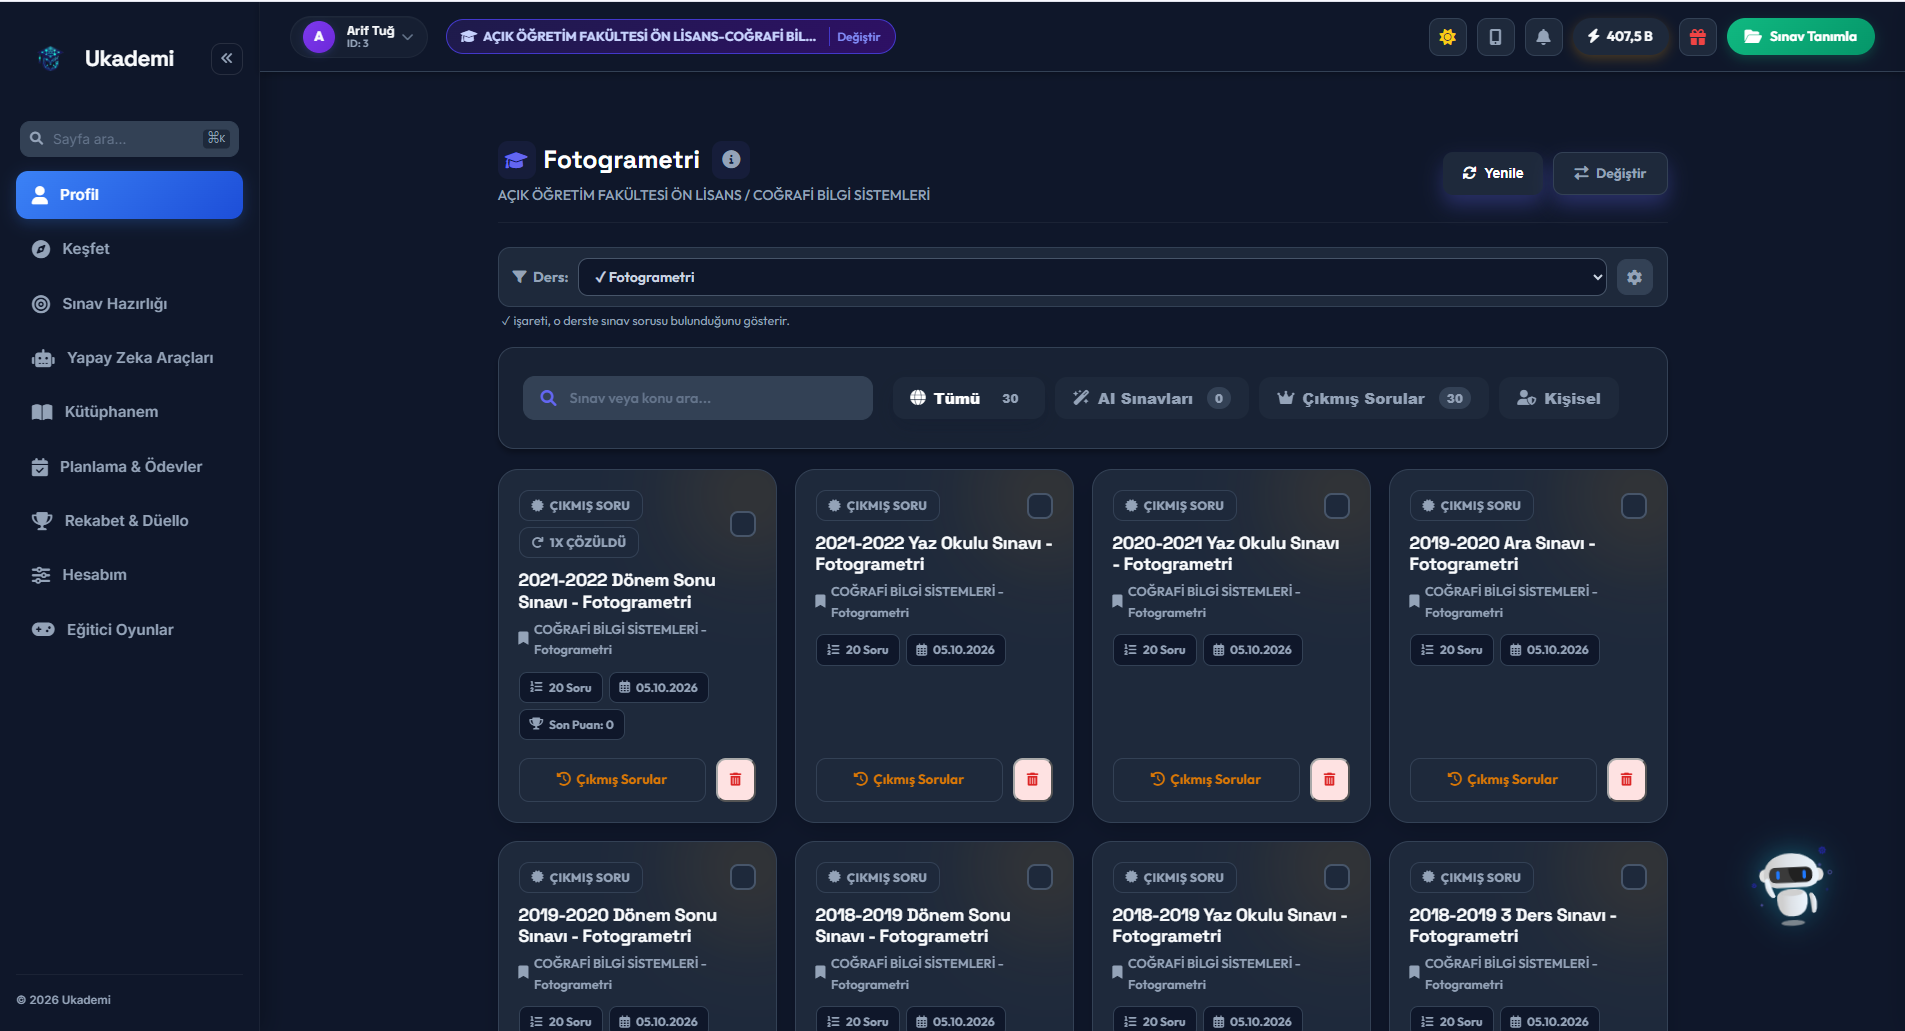The height and width of the screenshot is (1031, 1905).
Task: Click the Ukademi logo icon
Action: [49, 59]
